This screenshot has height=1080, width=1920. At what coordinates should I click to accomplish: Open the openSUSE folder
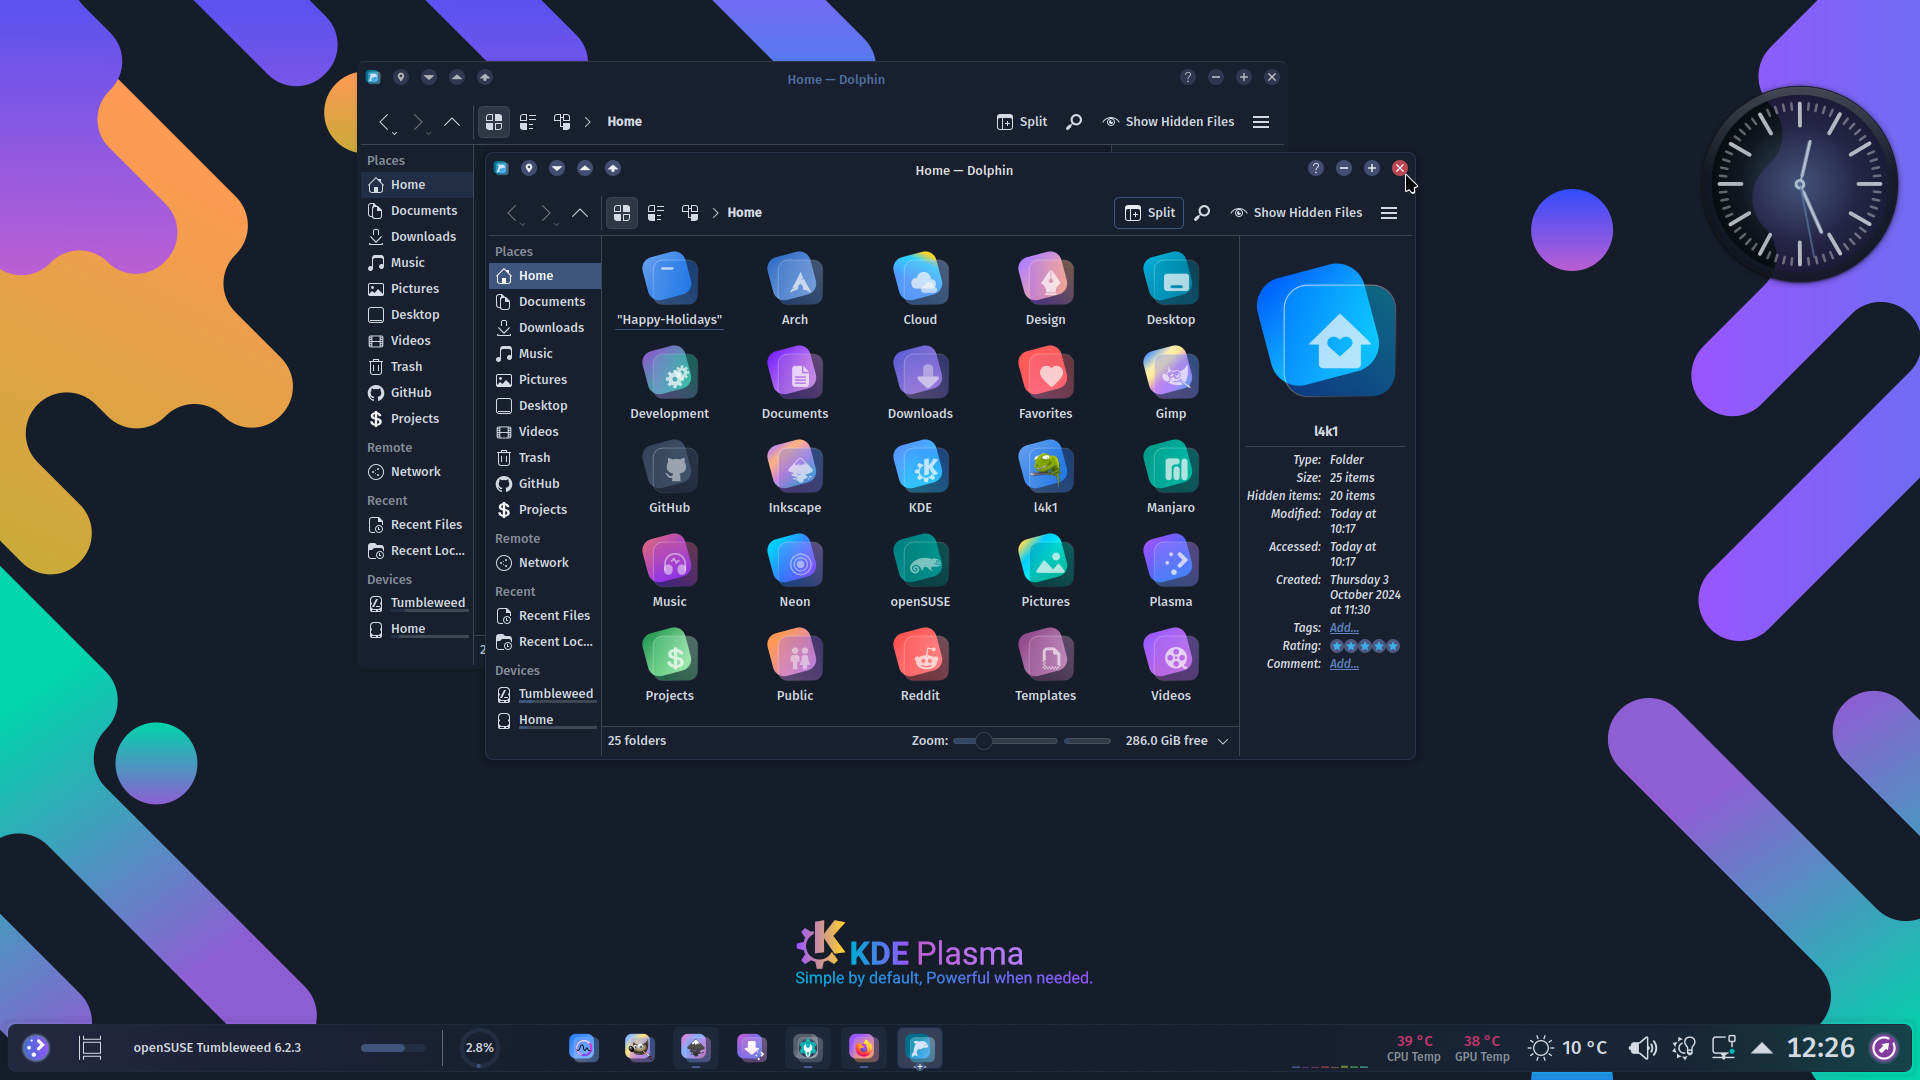[920, 572]
